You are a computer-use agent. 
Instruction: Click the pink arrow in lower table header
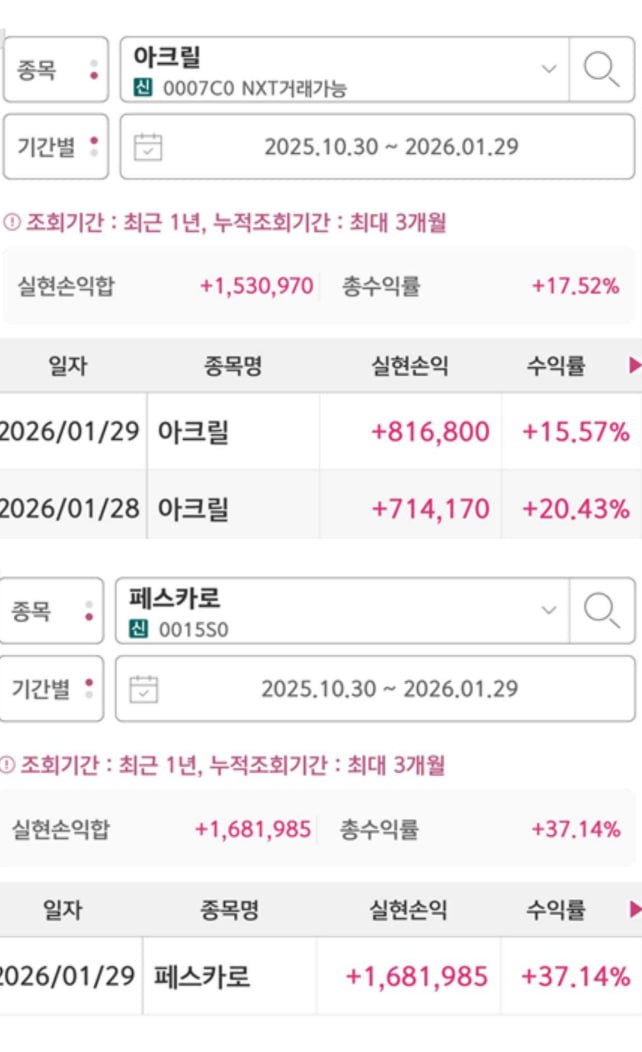634,910
